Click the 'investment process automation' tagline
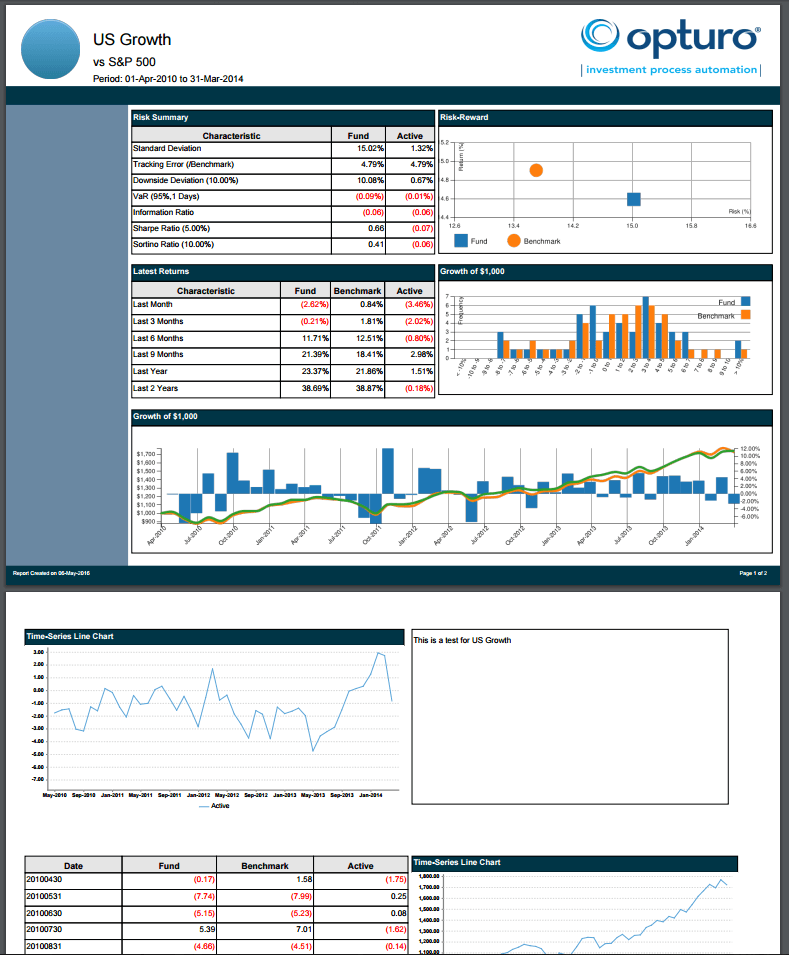The width and height of the screenshot is (789, 955). 670,70
